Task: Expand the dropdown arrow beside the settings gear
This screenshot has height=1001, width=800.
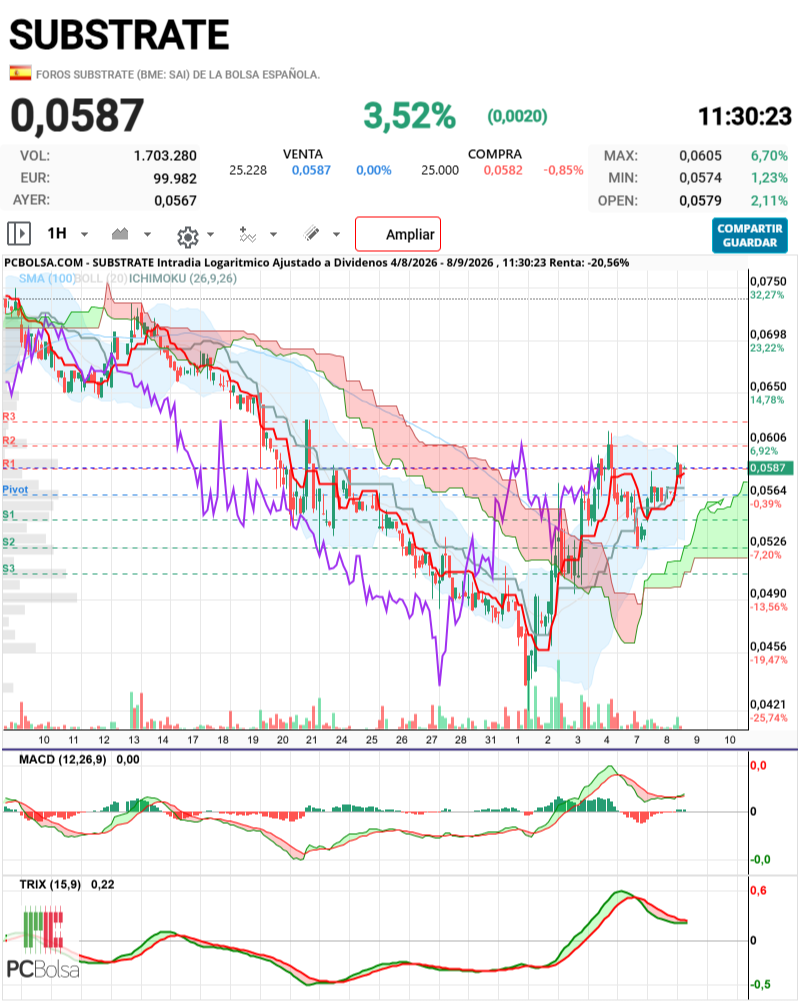Action: 211,234
